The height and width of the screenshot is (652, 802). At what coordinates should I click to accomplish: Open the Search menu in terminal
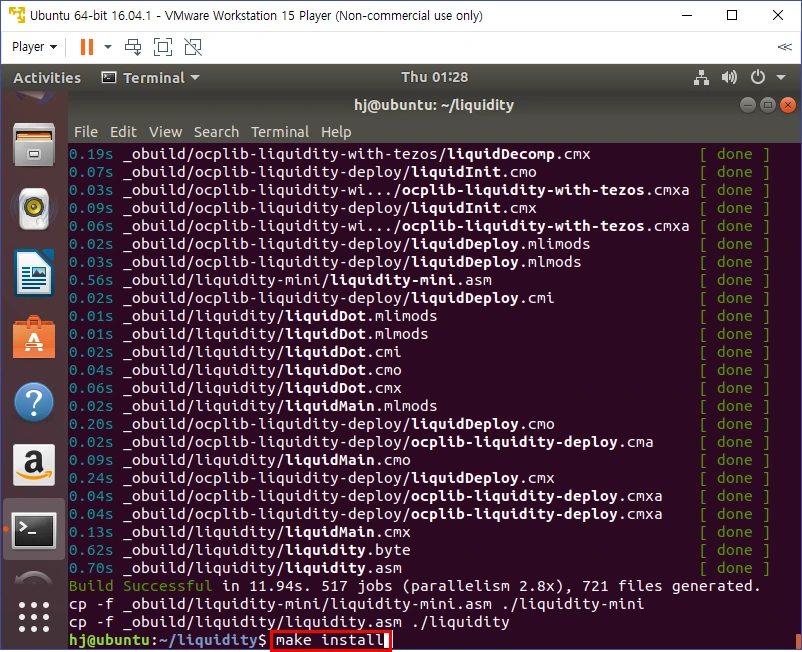216,132
